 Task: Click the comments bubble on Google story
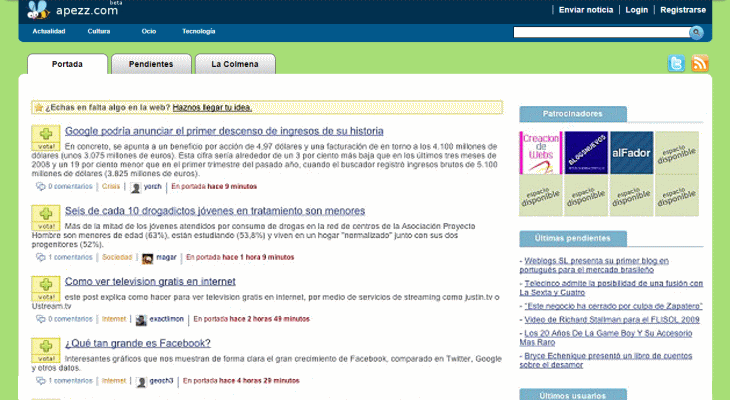[41, 187]
